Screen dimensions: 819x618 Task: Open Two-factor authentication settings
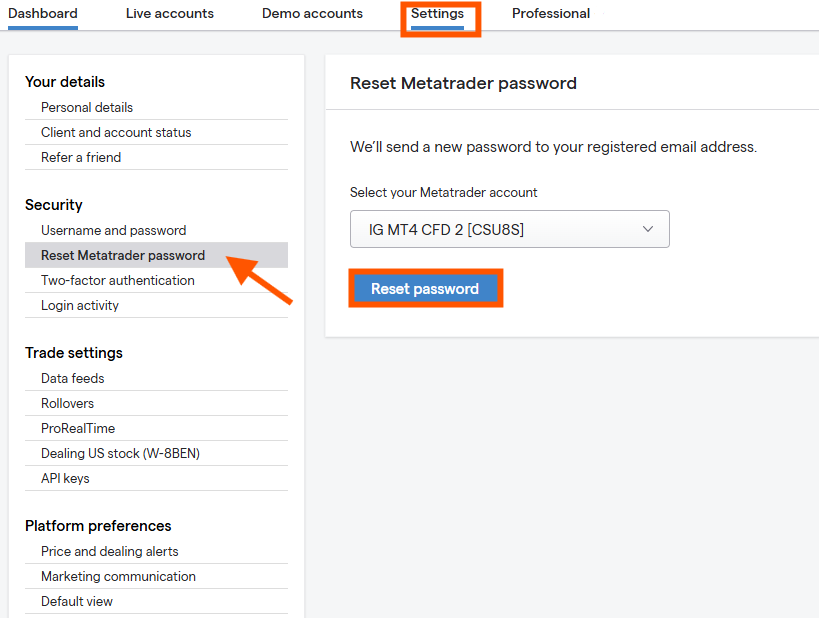tap(117, 280)
